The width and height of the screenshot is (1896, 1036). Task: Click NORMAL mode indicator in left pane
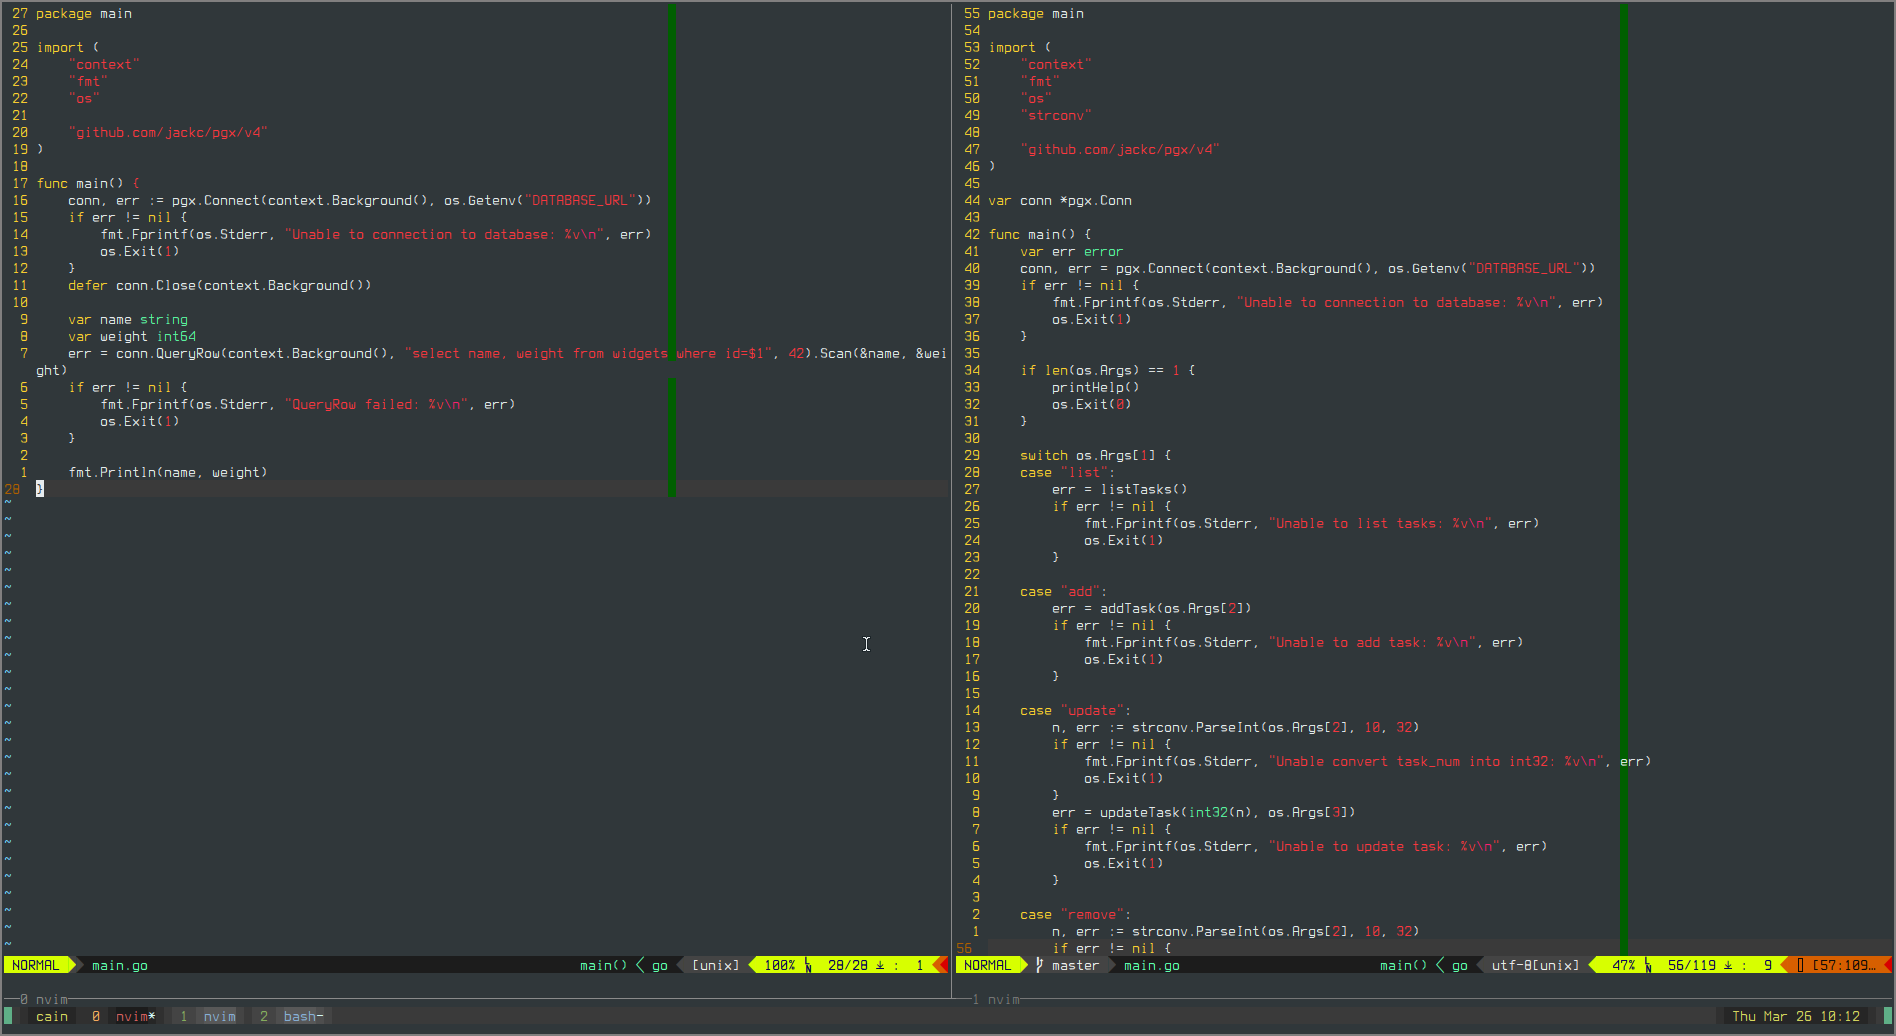36,965
